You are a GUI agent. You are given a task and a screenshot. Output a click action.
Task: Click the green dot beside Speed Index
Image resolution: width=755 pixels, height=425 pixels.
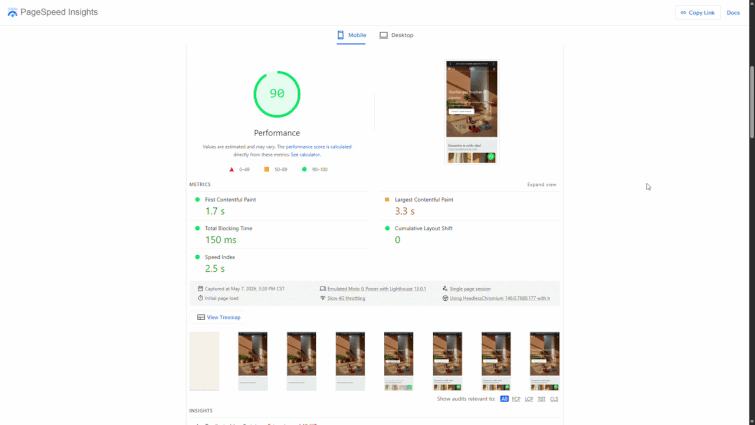coord(197,257)
